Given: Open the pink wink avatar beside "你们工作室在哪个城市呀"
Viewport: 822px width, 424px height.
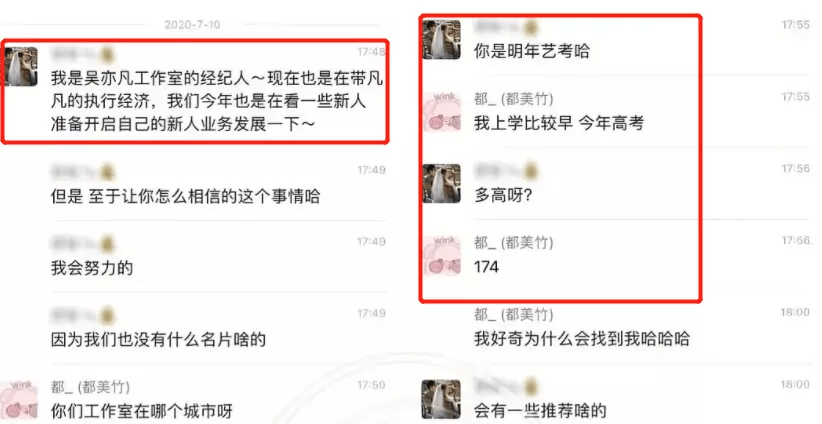Looking at the screenshot, I should 19,400.
